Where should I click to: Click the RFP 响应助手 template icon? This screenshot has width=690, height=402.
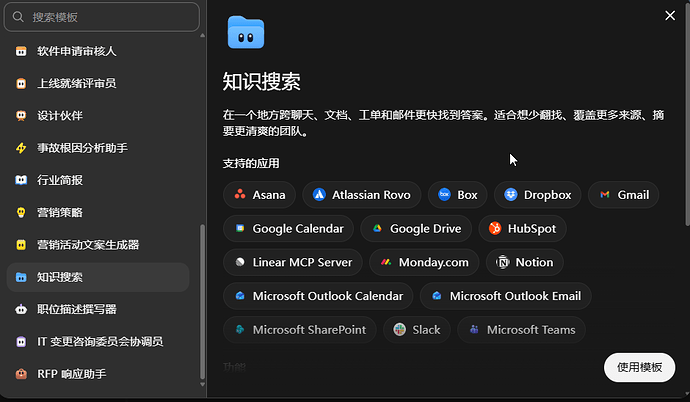point(21,374)
